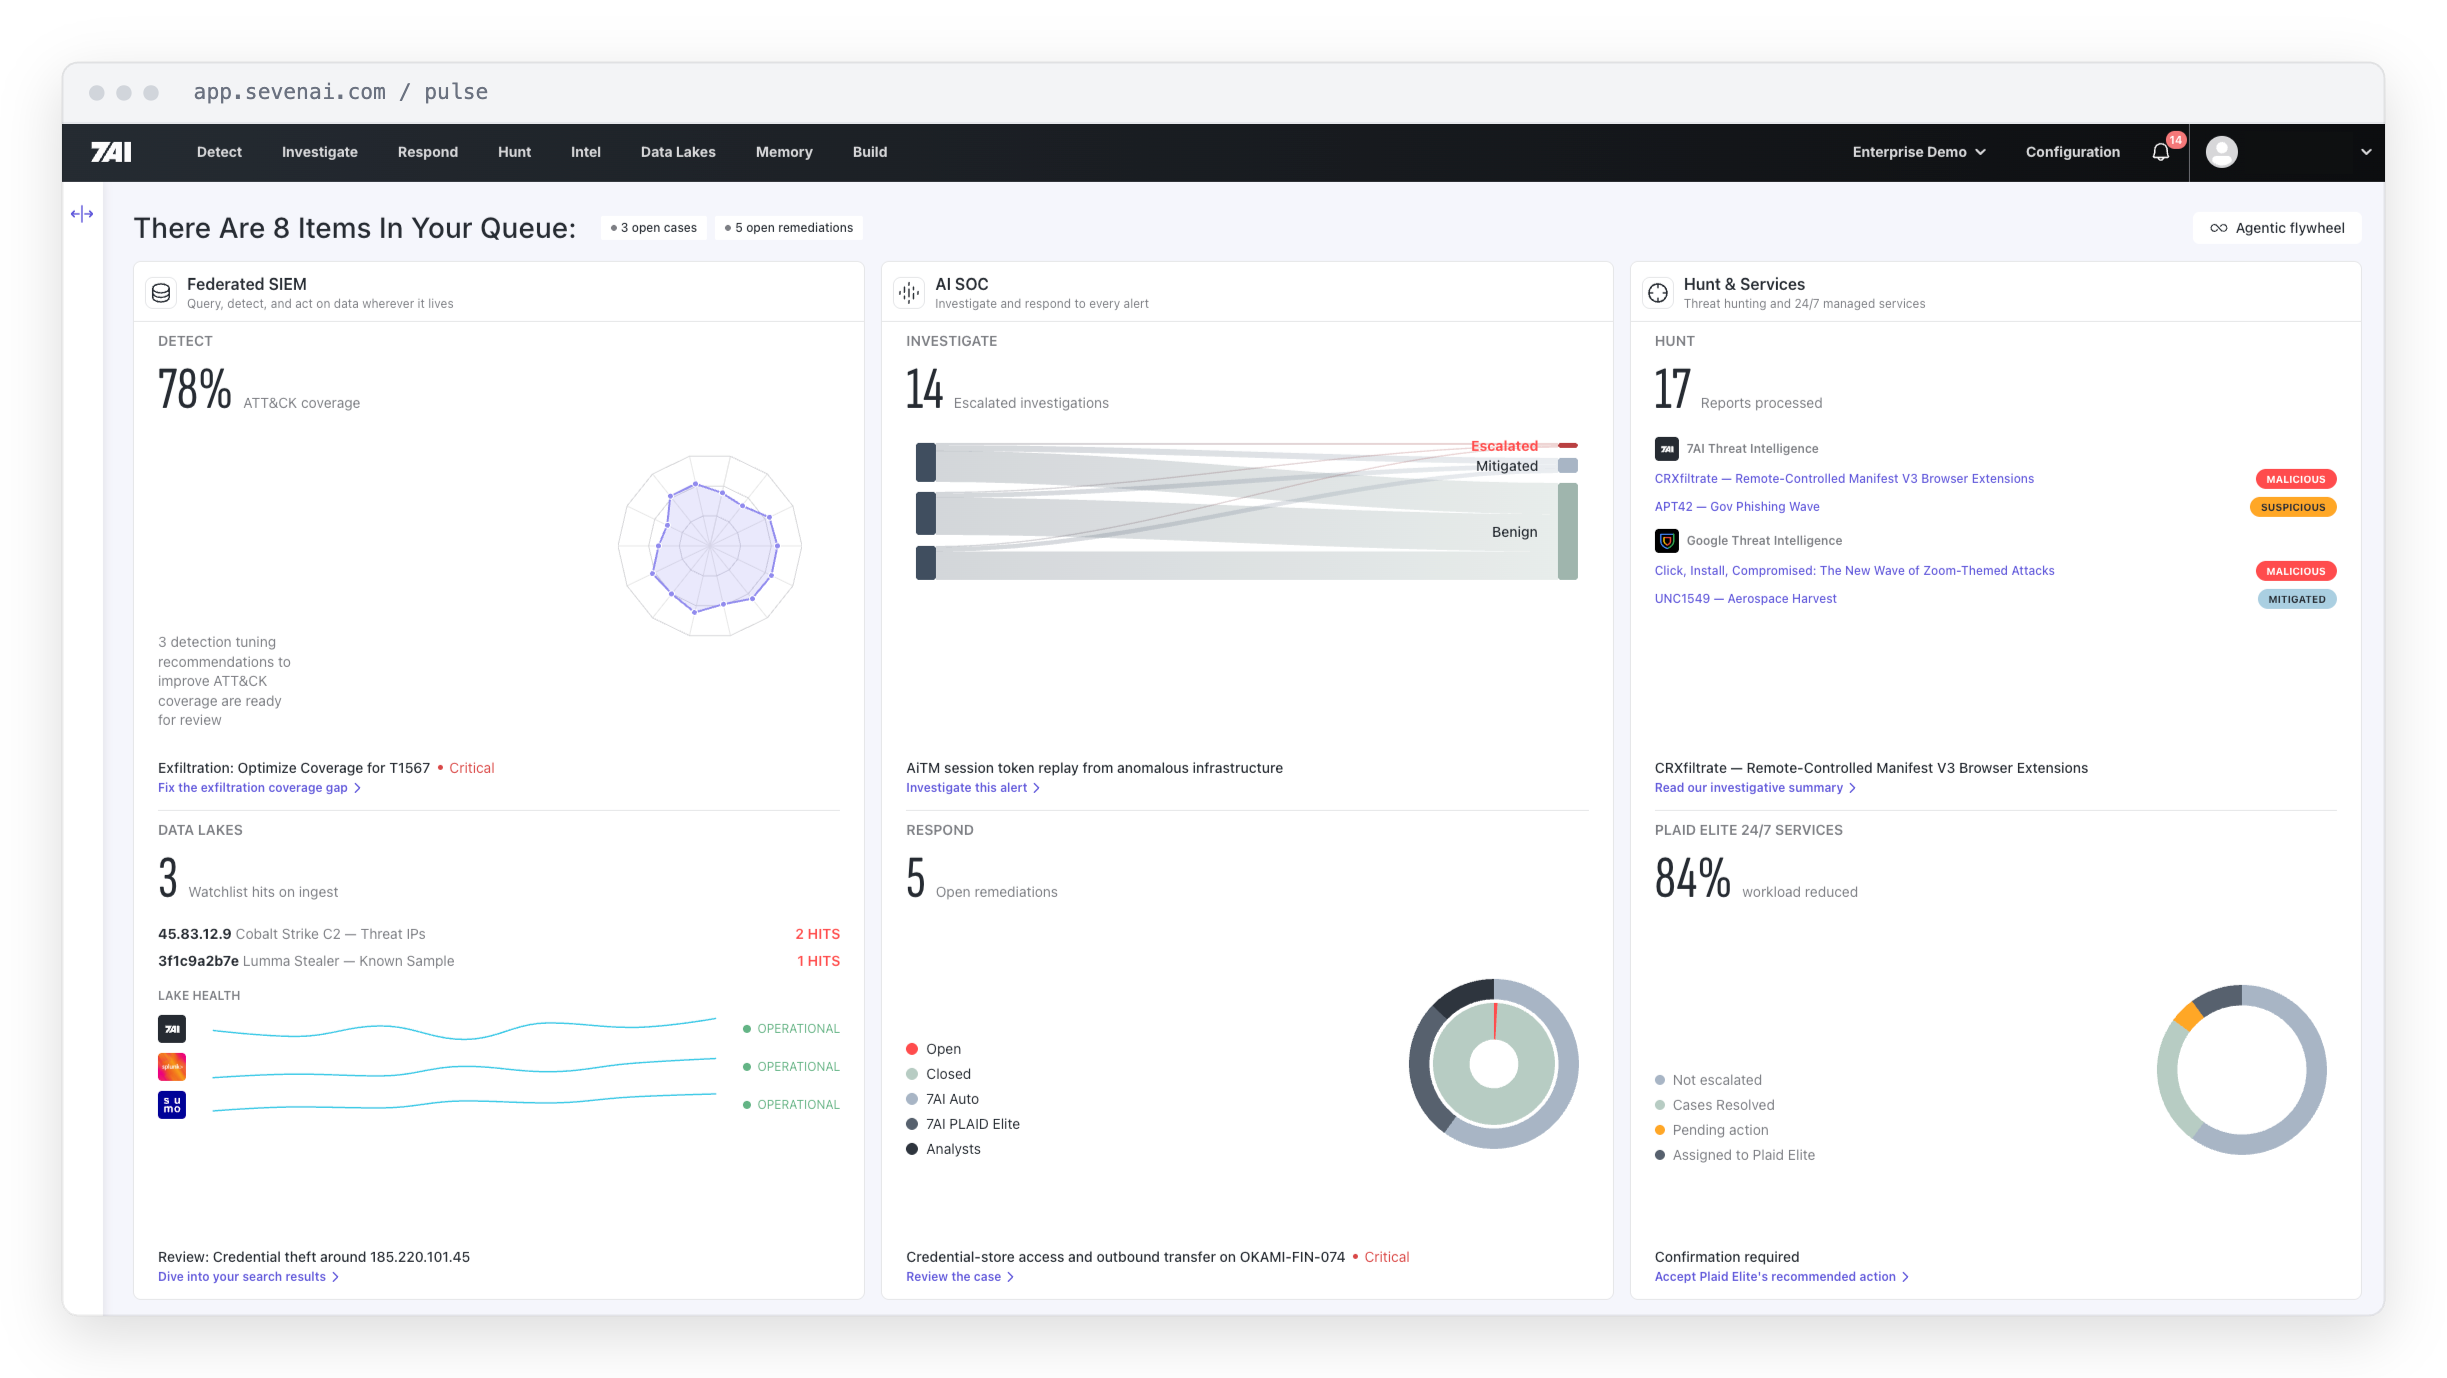The image size is (2447, 1378).
Task: Click the ATT&CK coverage radar chart
Action: [x=710, y=546]
